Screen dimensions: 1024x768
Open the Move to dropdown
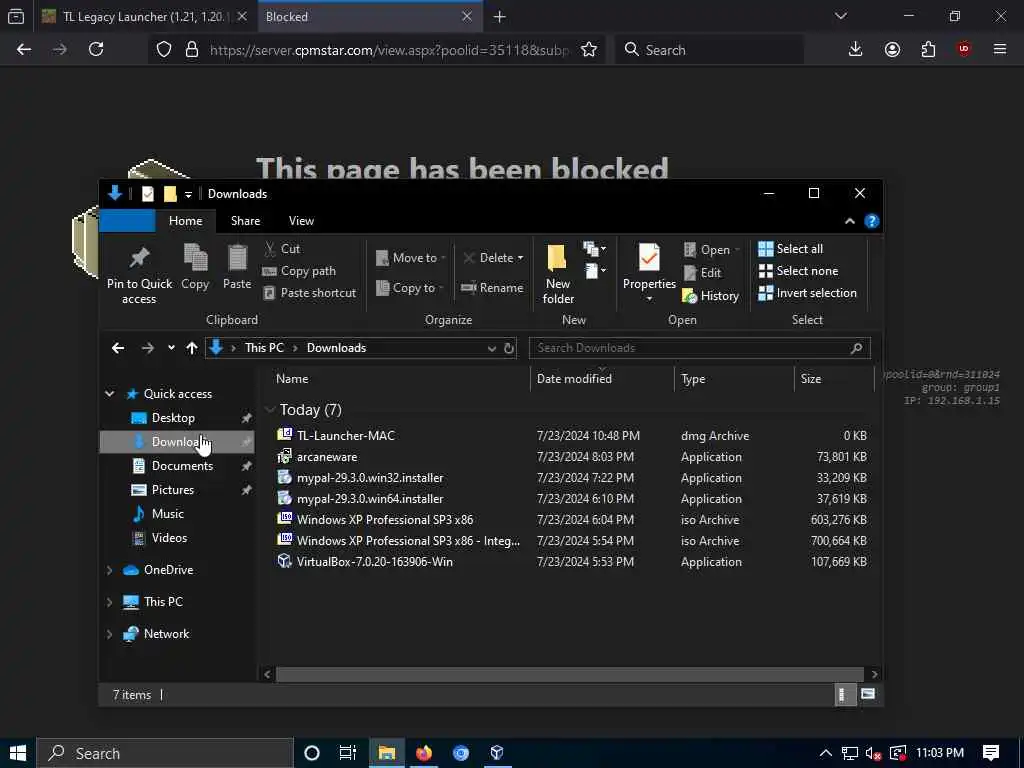pyautogui.click(x=411, y=258)
